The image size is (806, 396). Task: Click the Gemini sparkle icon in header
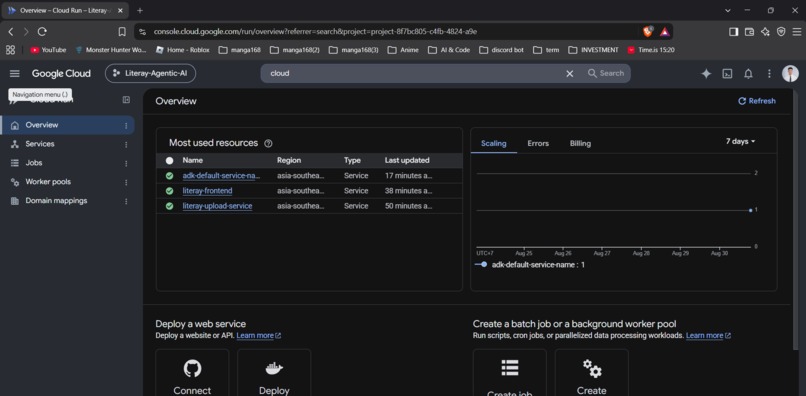tap(706, 74)
